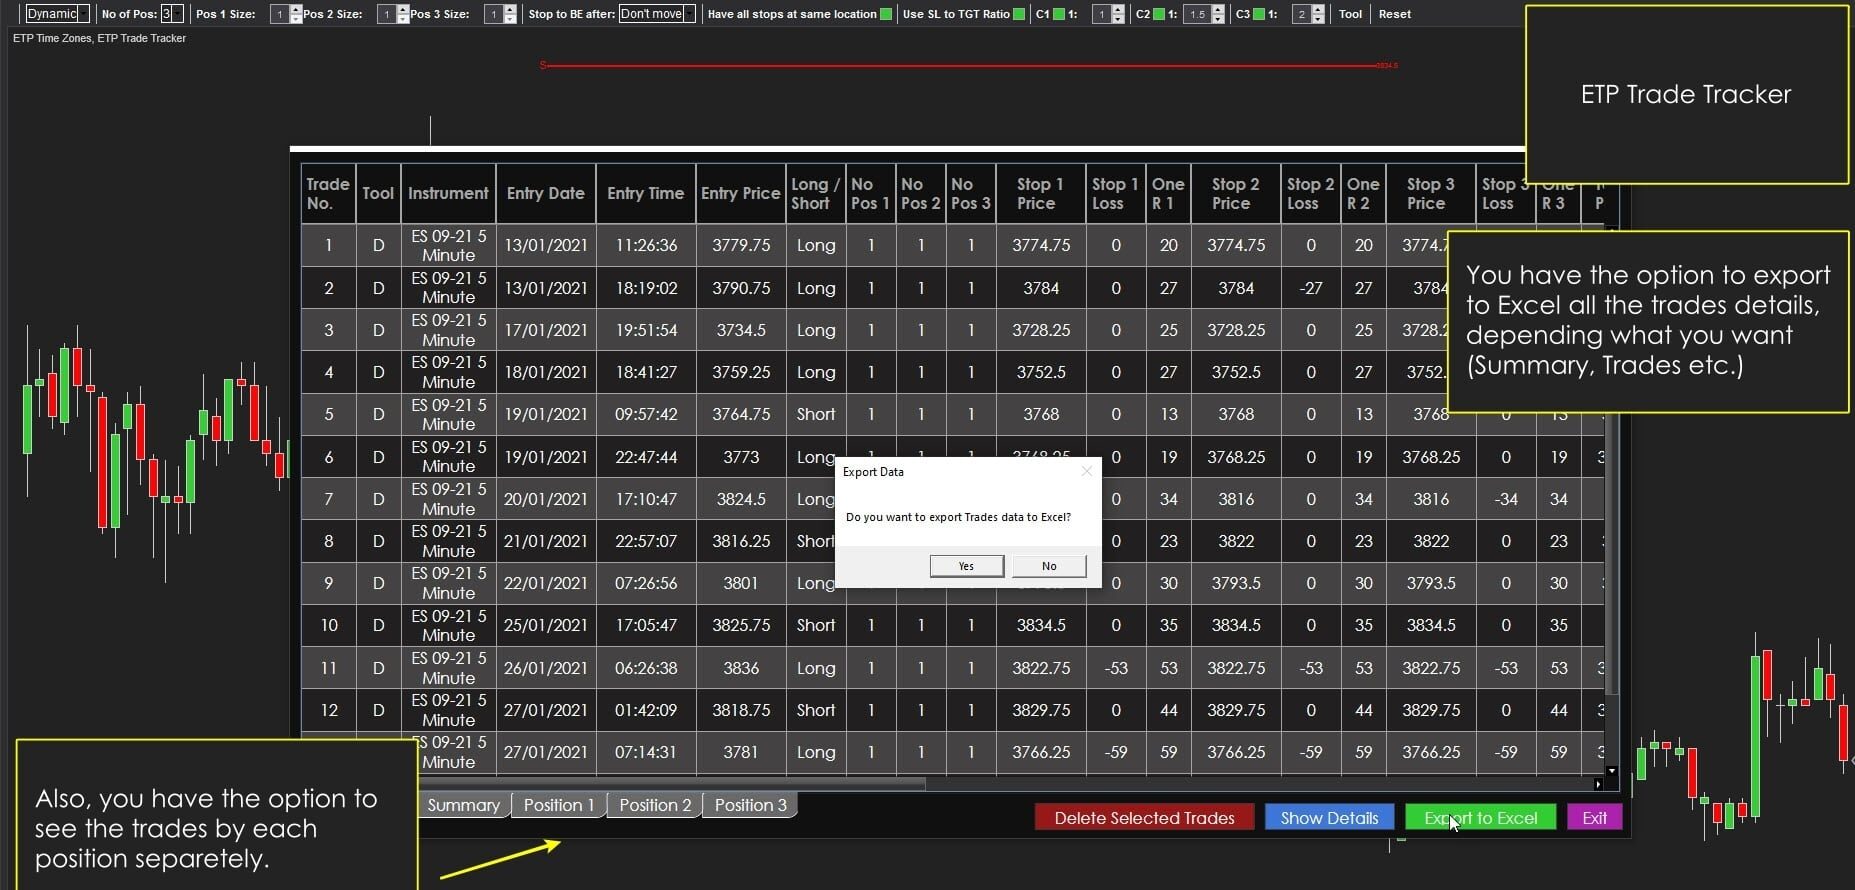Switch to the Position 2 tab

coord(655,805)
